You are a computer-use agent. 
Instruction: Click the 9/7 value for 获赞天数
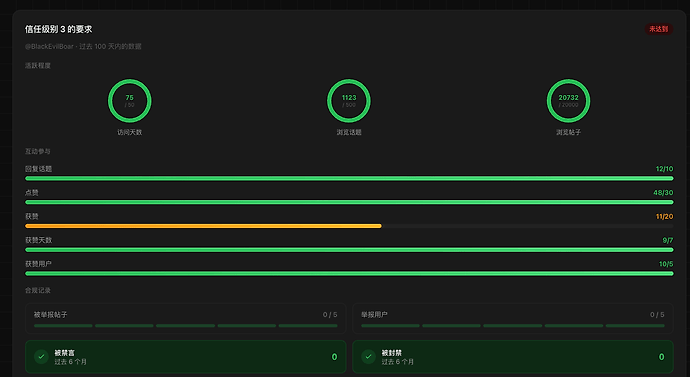point(668,240)
